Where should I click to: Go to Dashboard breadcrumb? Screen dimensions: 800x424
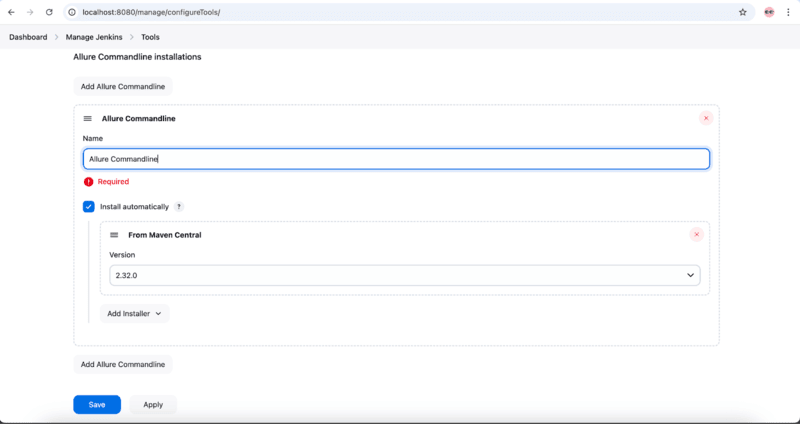point(28,37)
